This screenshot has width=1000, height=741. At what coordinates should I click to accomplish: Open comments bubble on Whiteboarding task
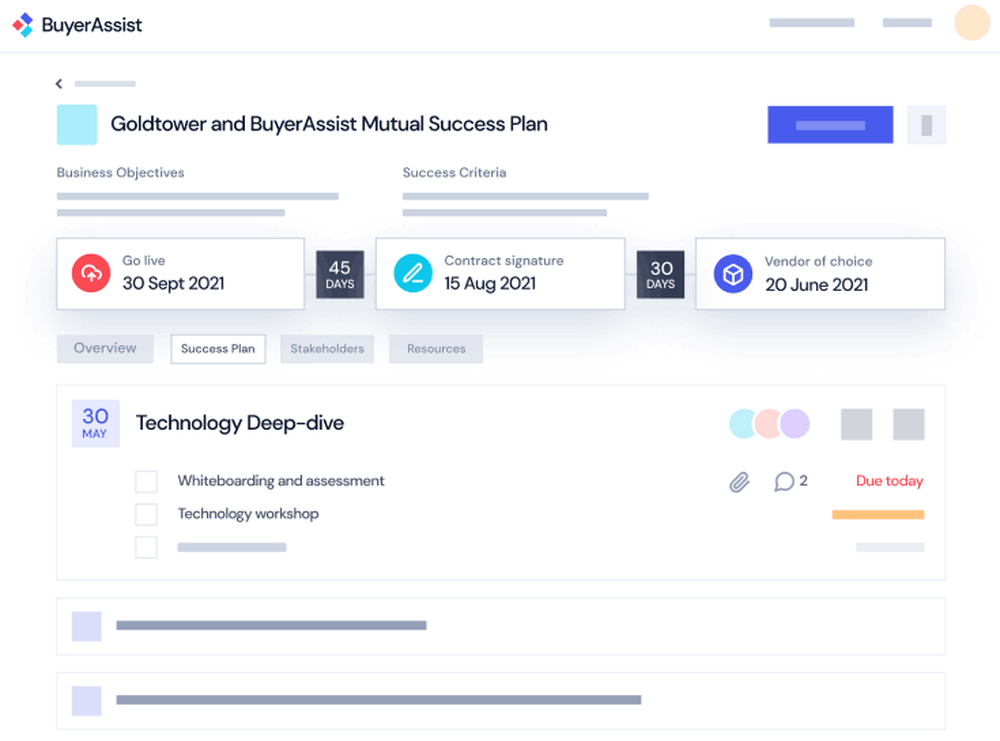tap(784, 481)
